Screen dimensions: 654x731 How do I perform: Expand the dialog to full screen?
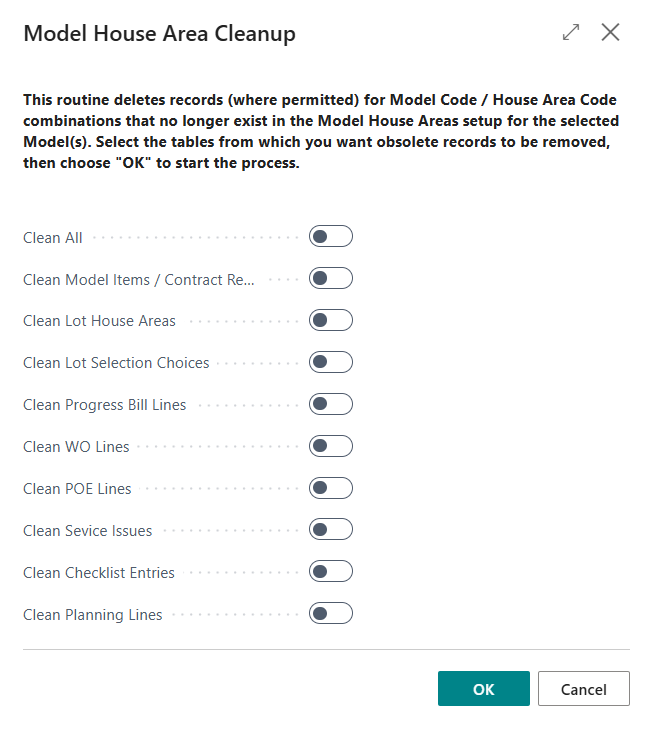point(571,33)
